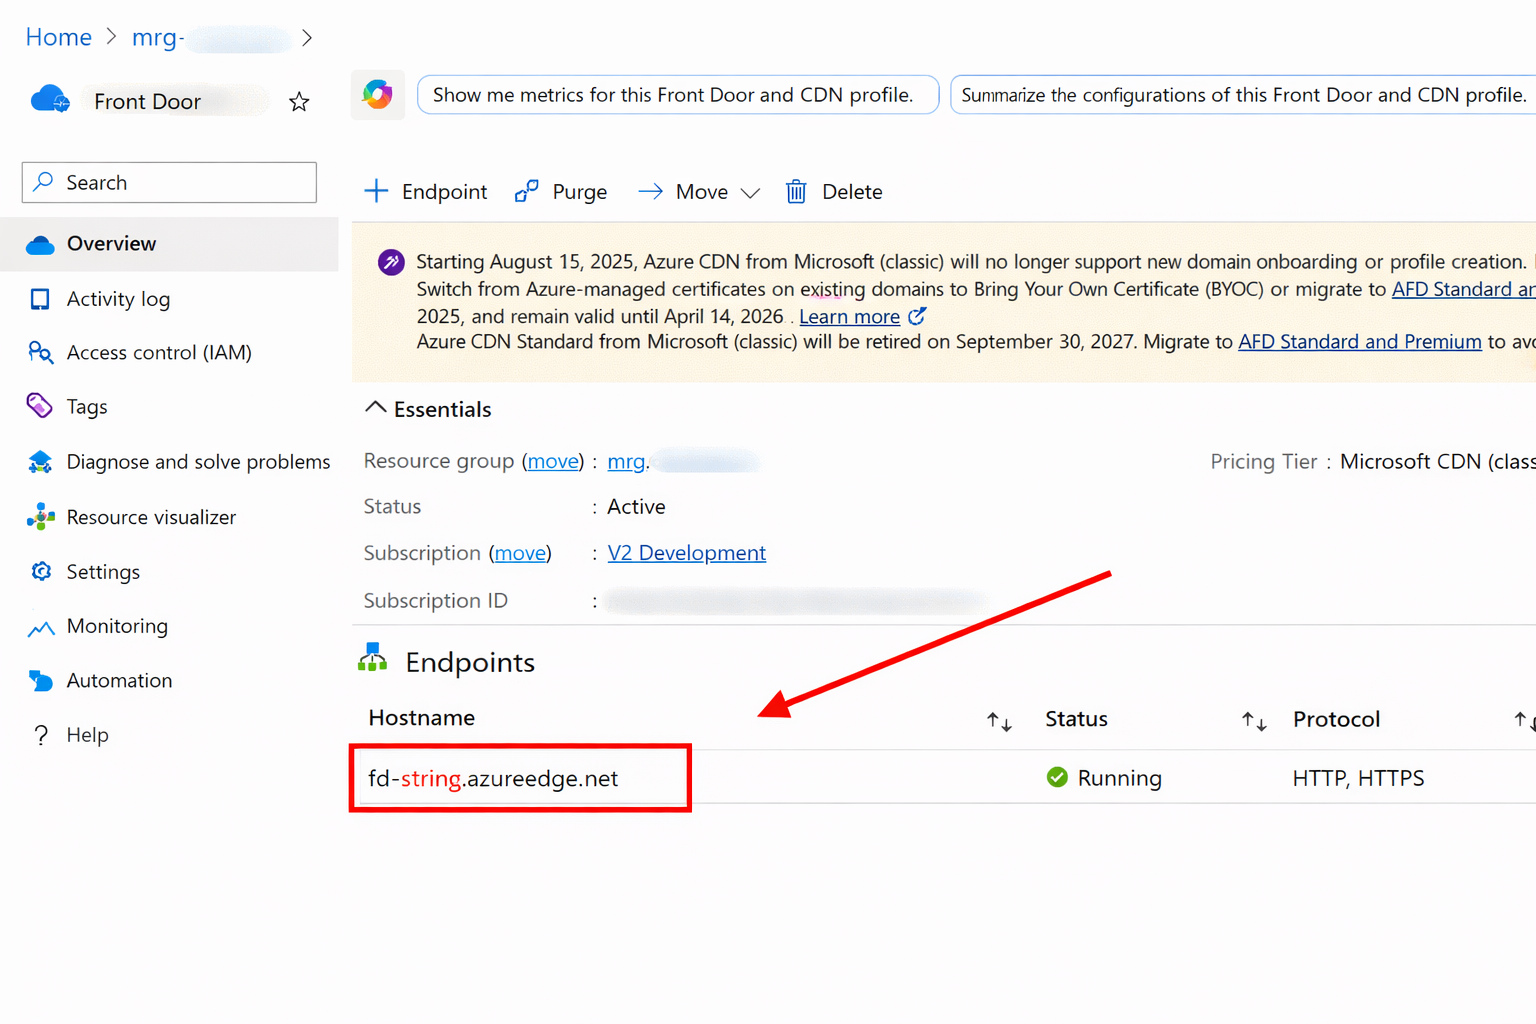Click move link next to Subscription

pos(520,553)
